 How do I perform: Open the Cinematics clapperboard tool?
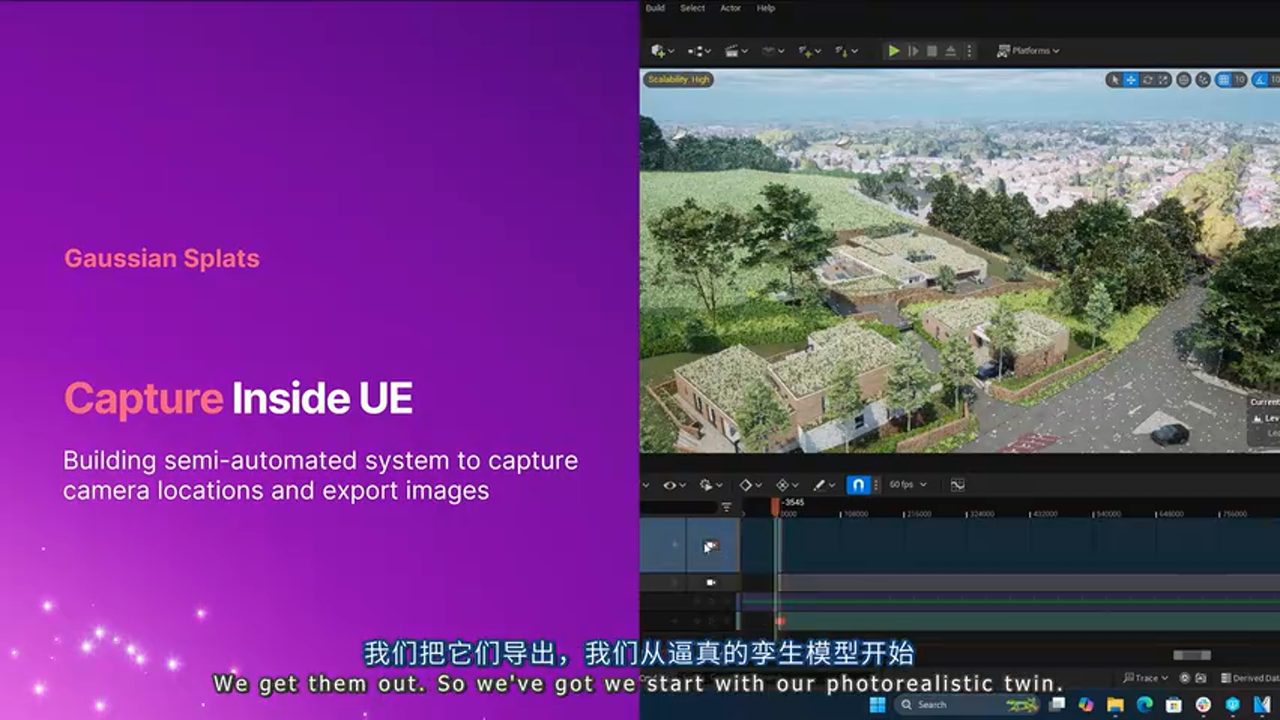tap(730, 50)
